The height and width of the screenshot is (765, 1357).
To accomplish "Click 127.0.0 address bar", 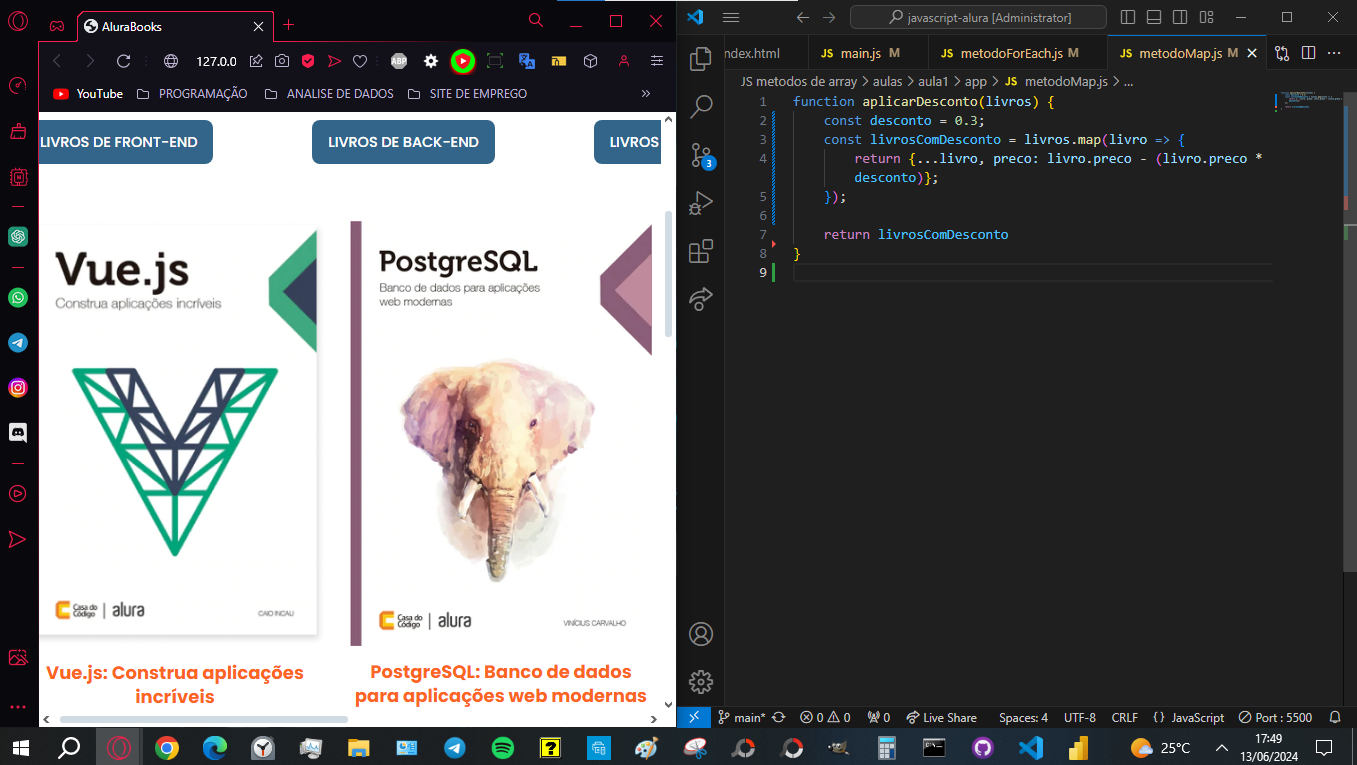I will [216, 61].
